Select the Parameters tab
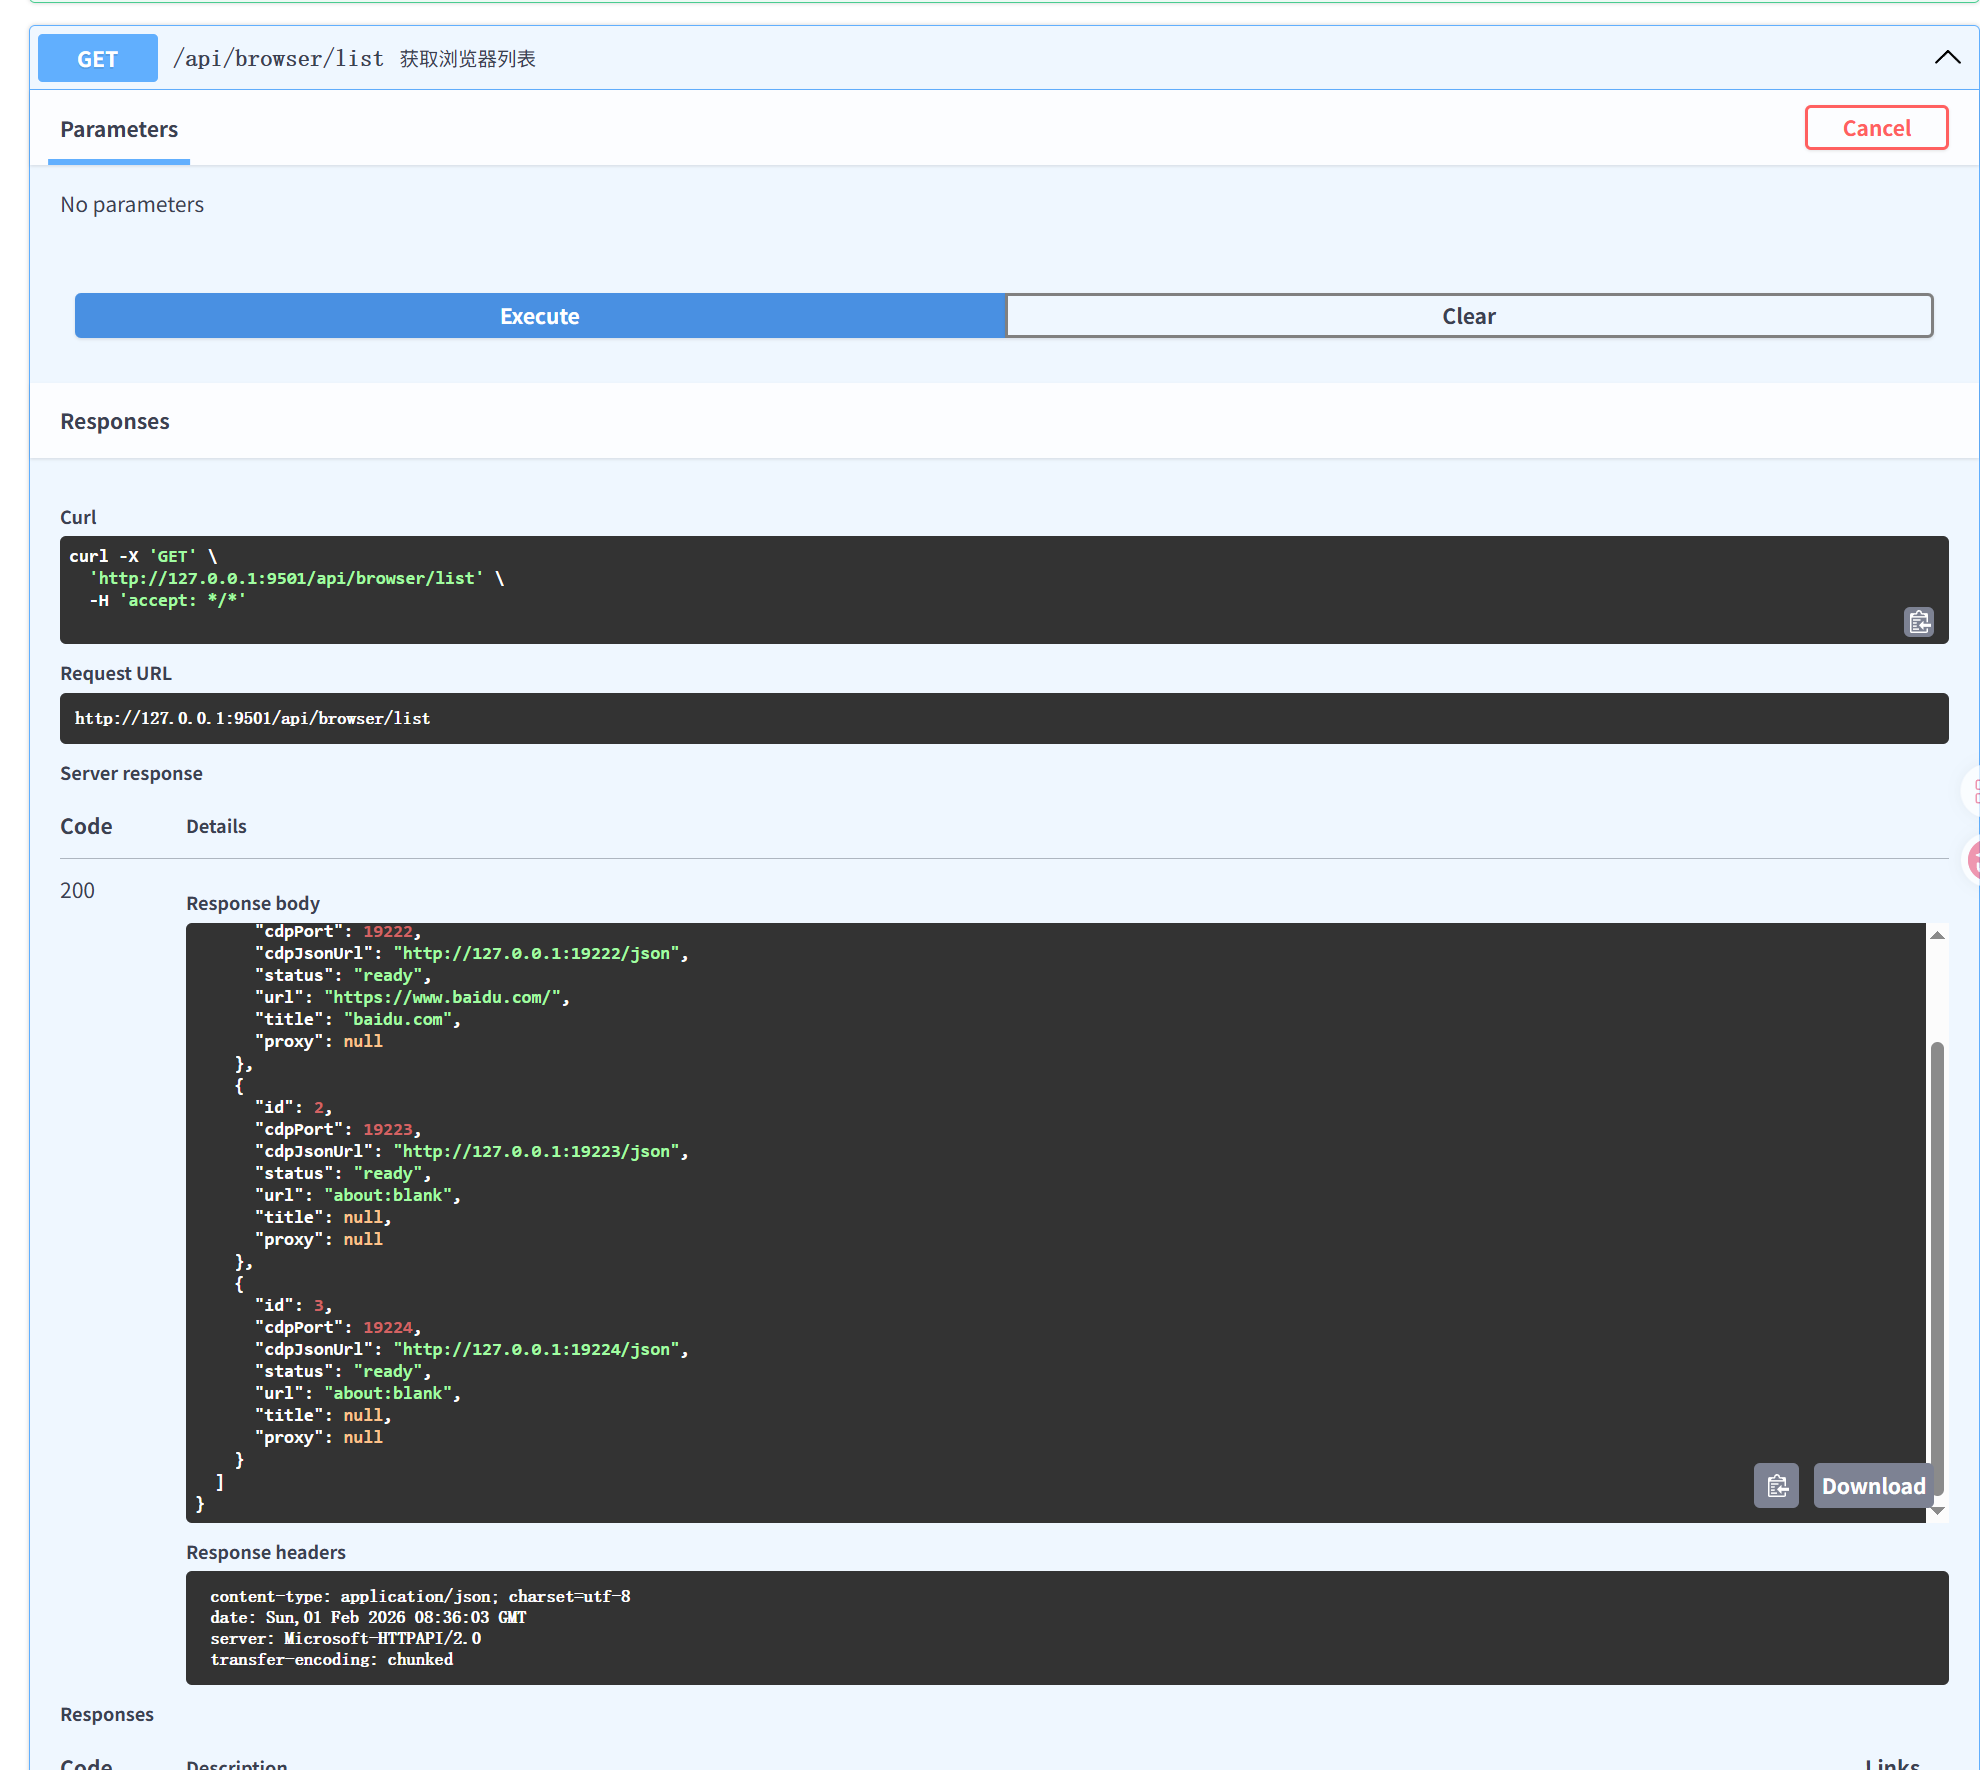The width and height of the screenshot is (1980, 1770). click(x=119, y=130)
